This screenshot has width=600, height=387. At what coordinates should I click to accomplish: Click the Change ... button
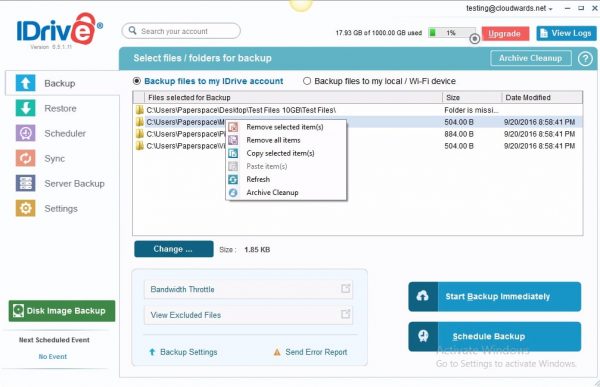coord(174,249)
